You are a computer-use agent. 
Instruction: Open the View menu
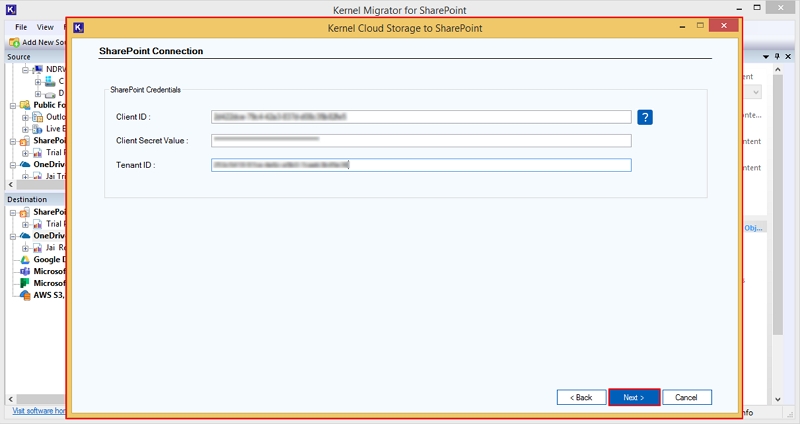tap(45, 27)
